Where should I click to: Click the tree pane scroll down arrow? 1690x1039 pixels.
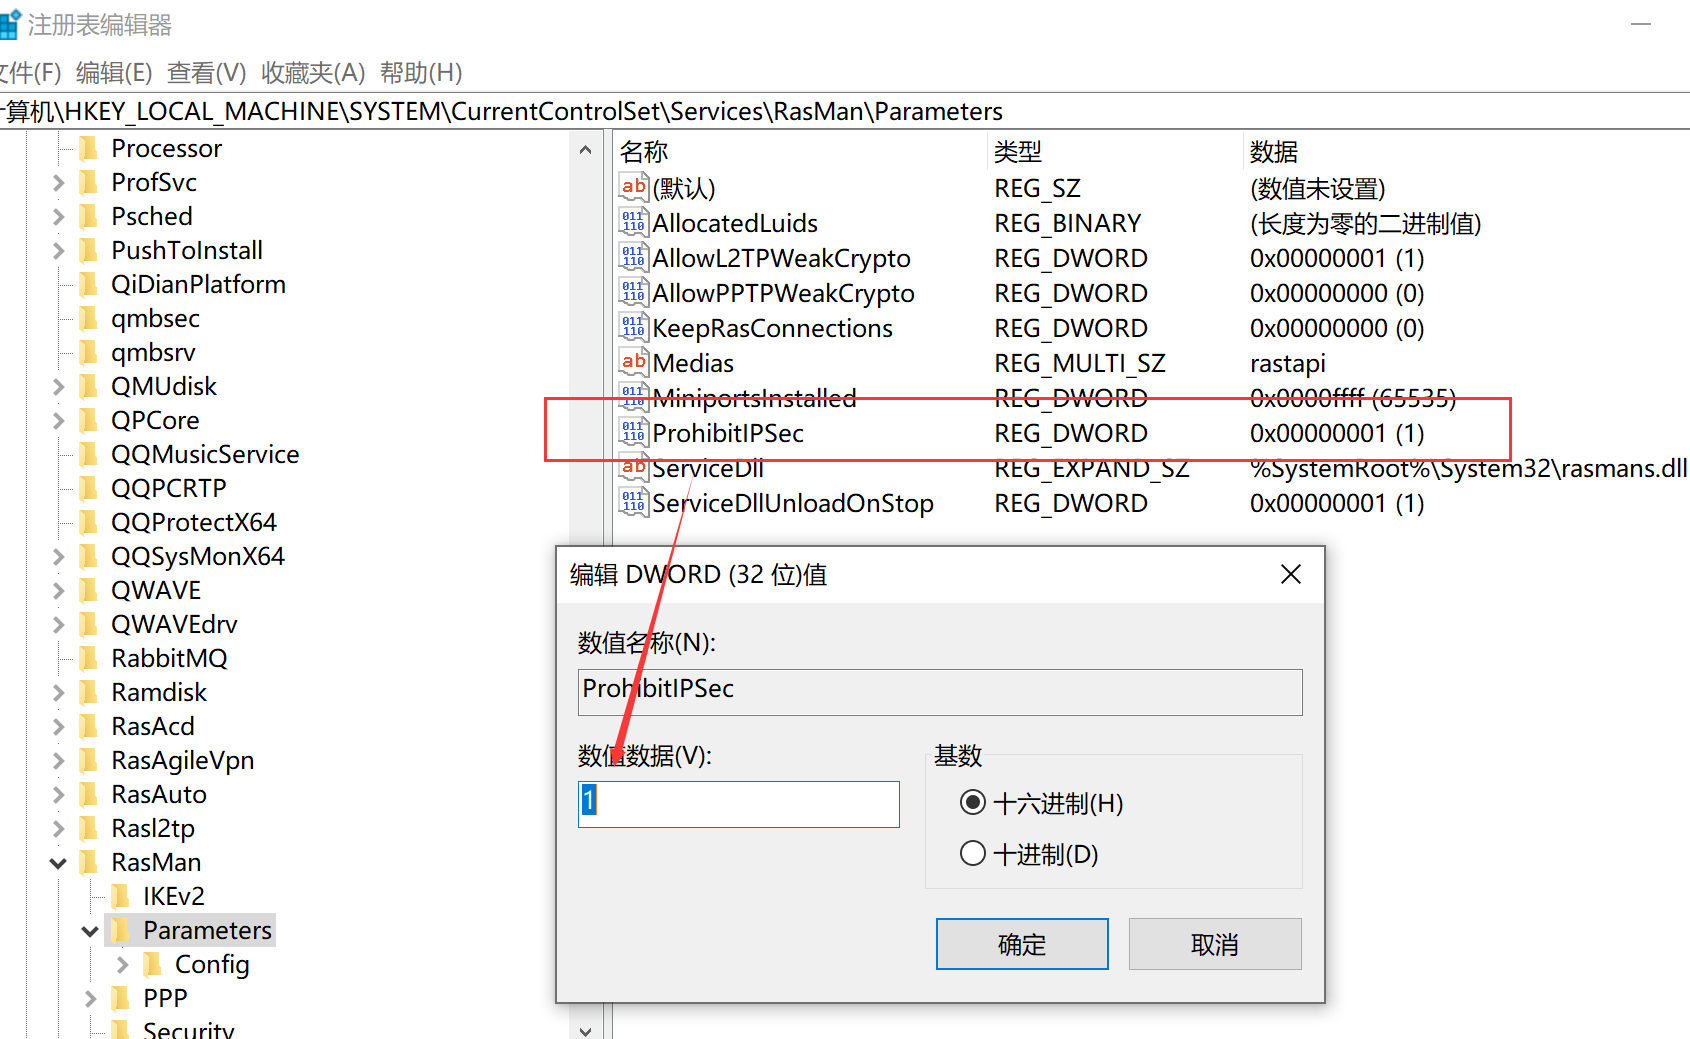(586, 1030)
